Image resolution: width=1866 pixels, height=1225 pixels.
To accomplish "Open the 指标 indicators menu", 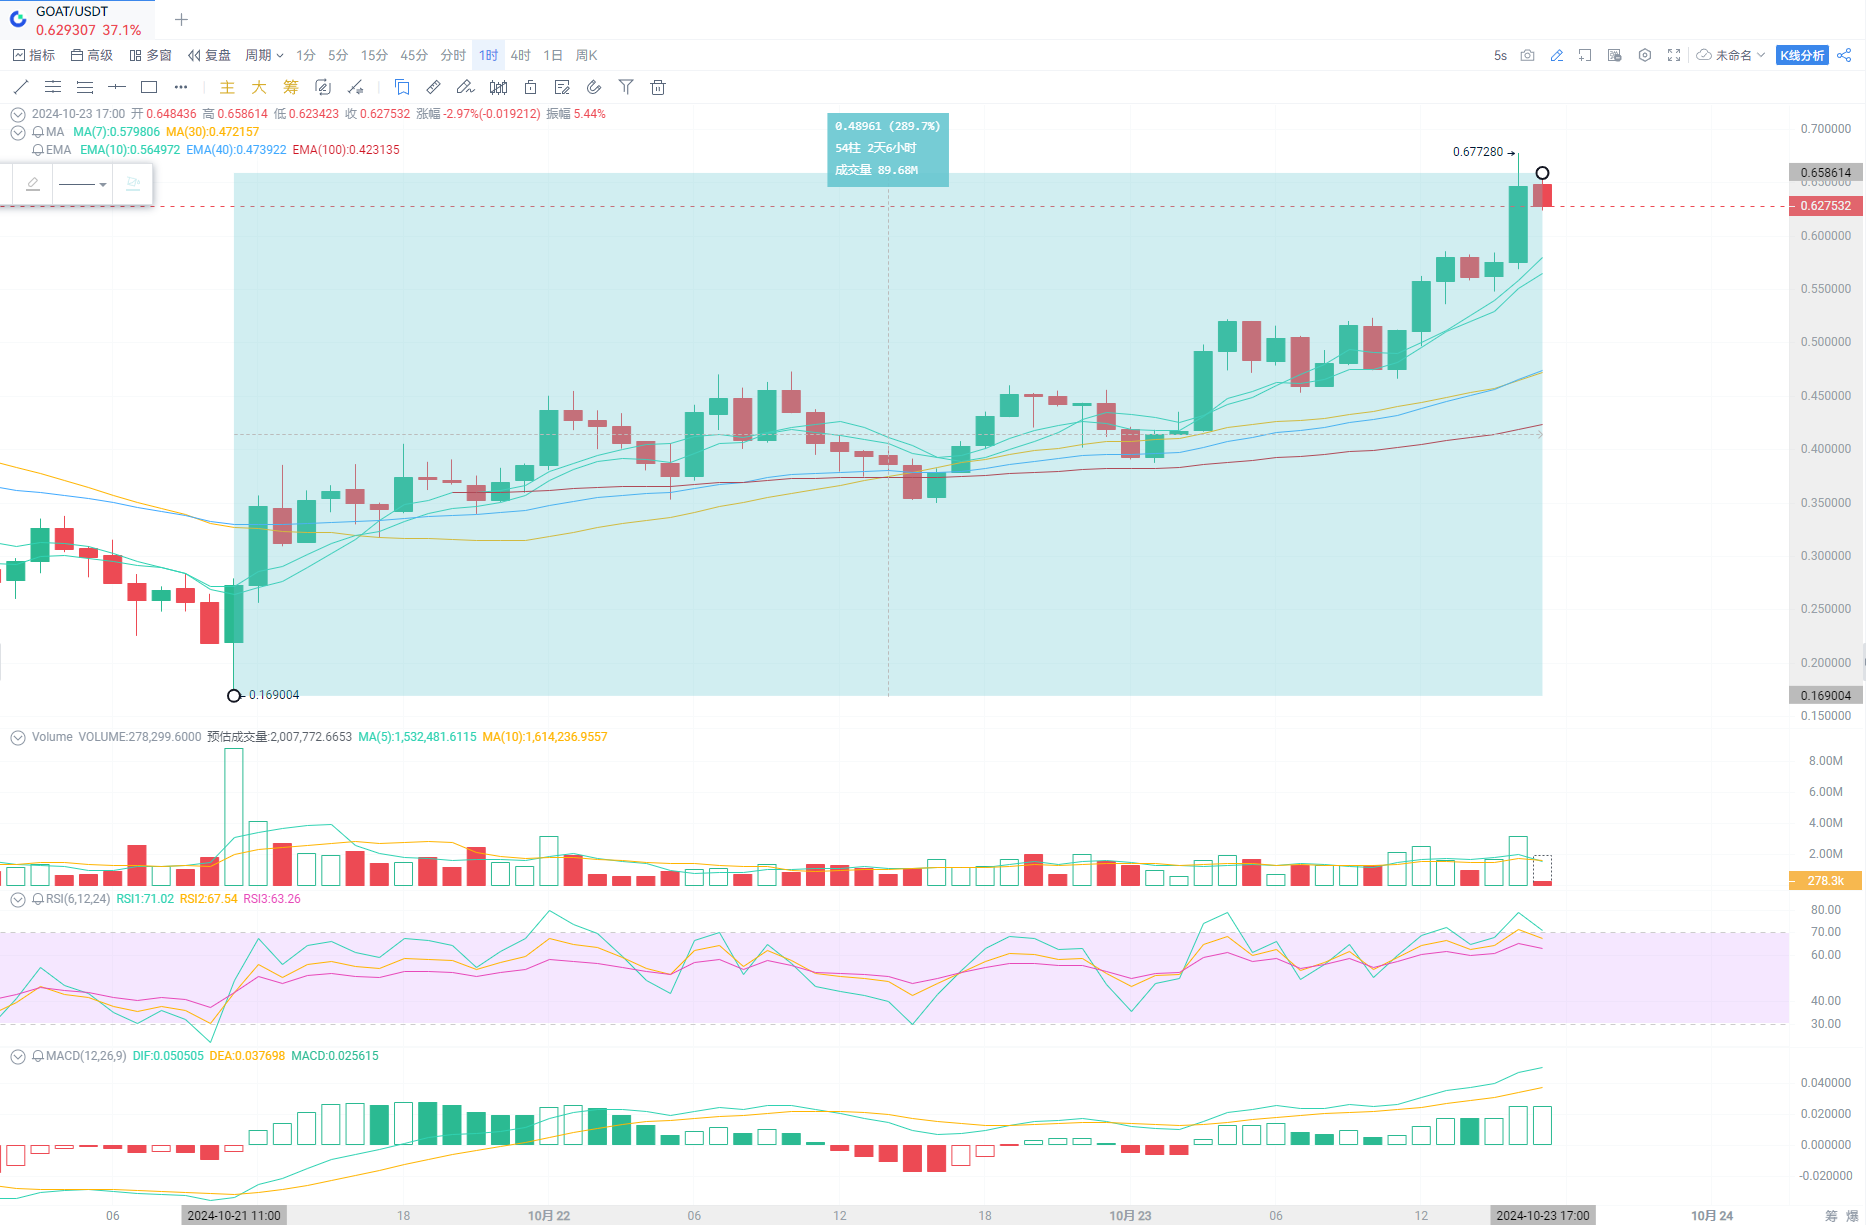I will pos(34,55).
